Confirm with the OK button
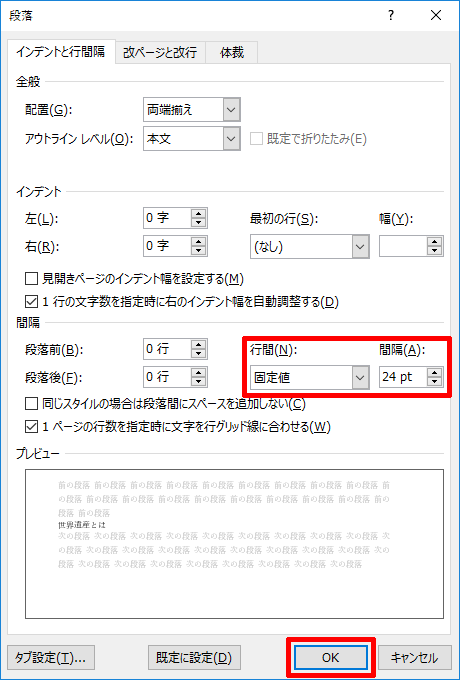 [x=330, y=657]
